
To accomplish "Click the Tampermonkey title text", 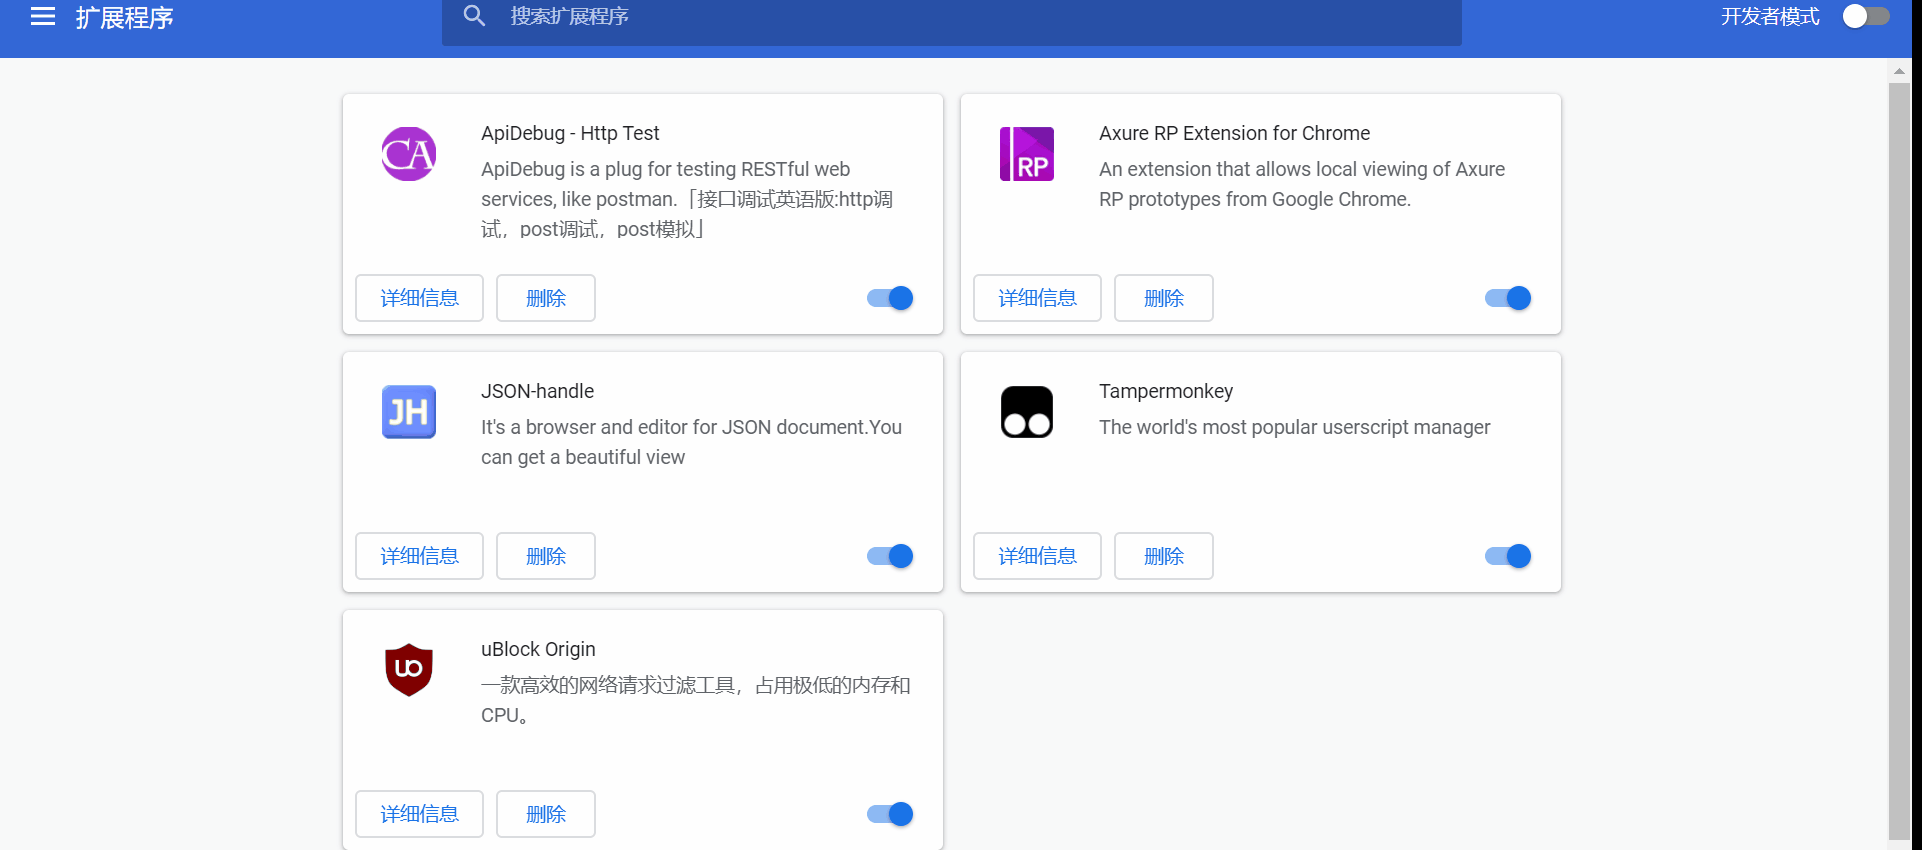I will 1166,391.
